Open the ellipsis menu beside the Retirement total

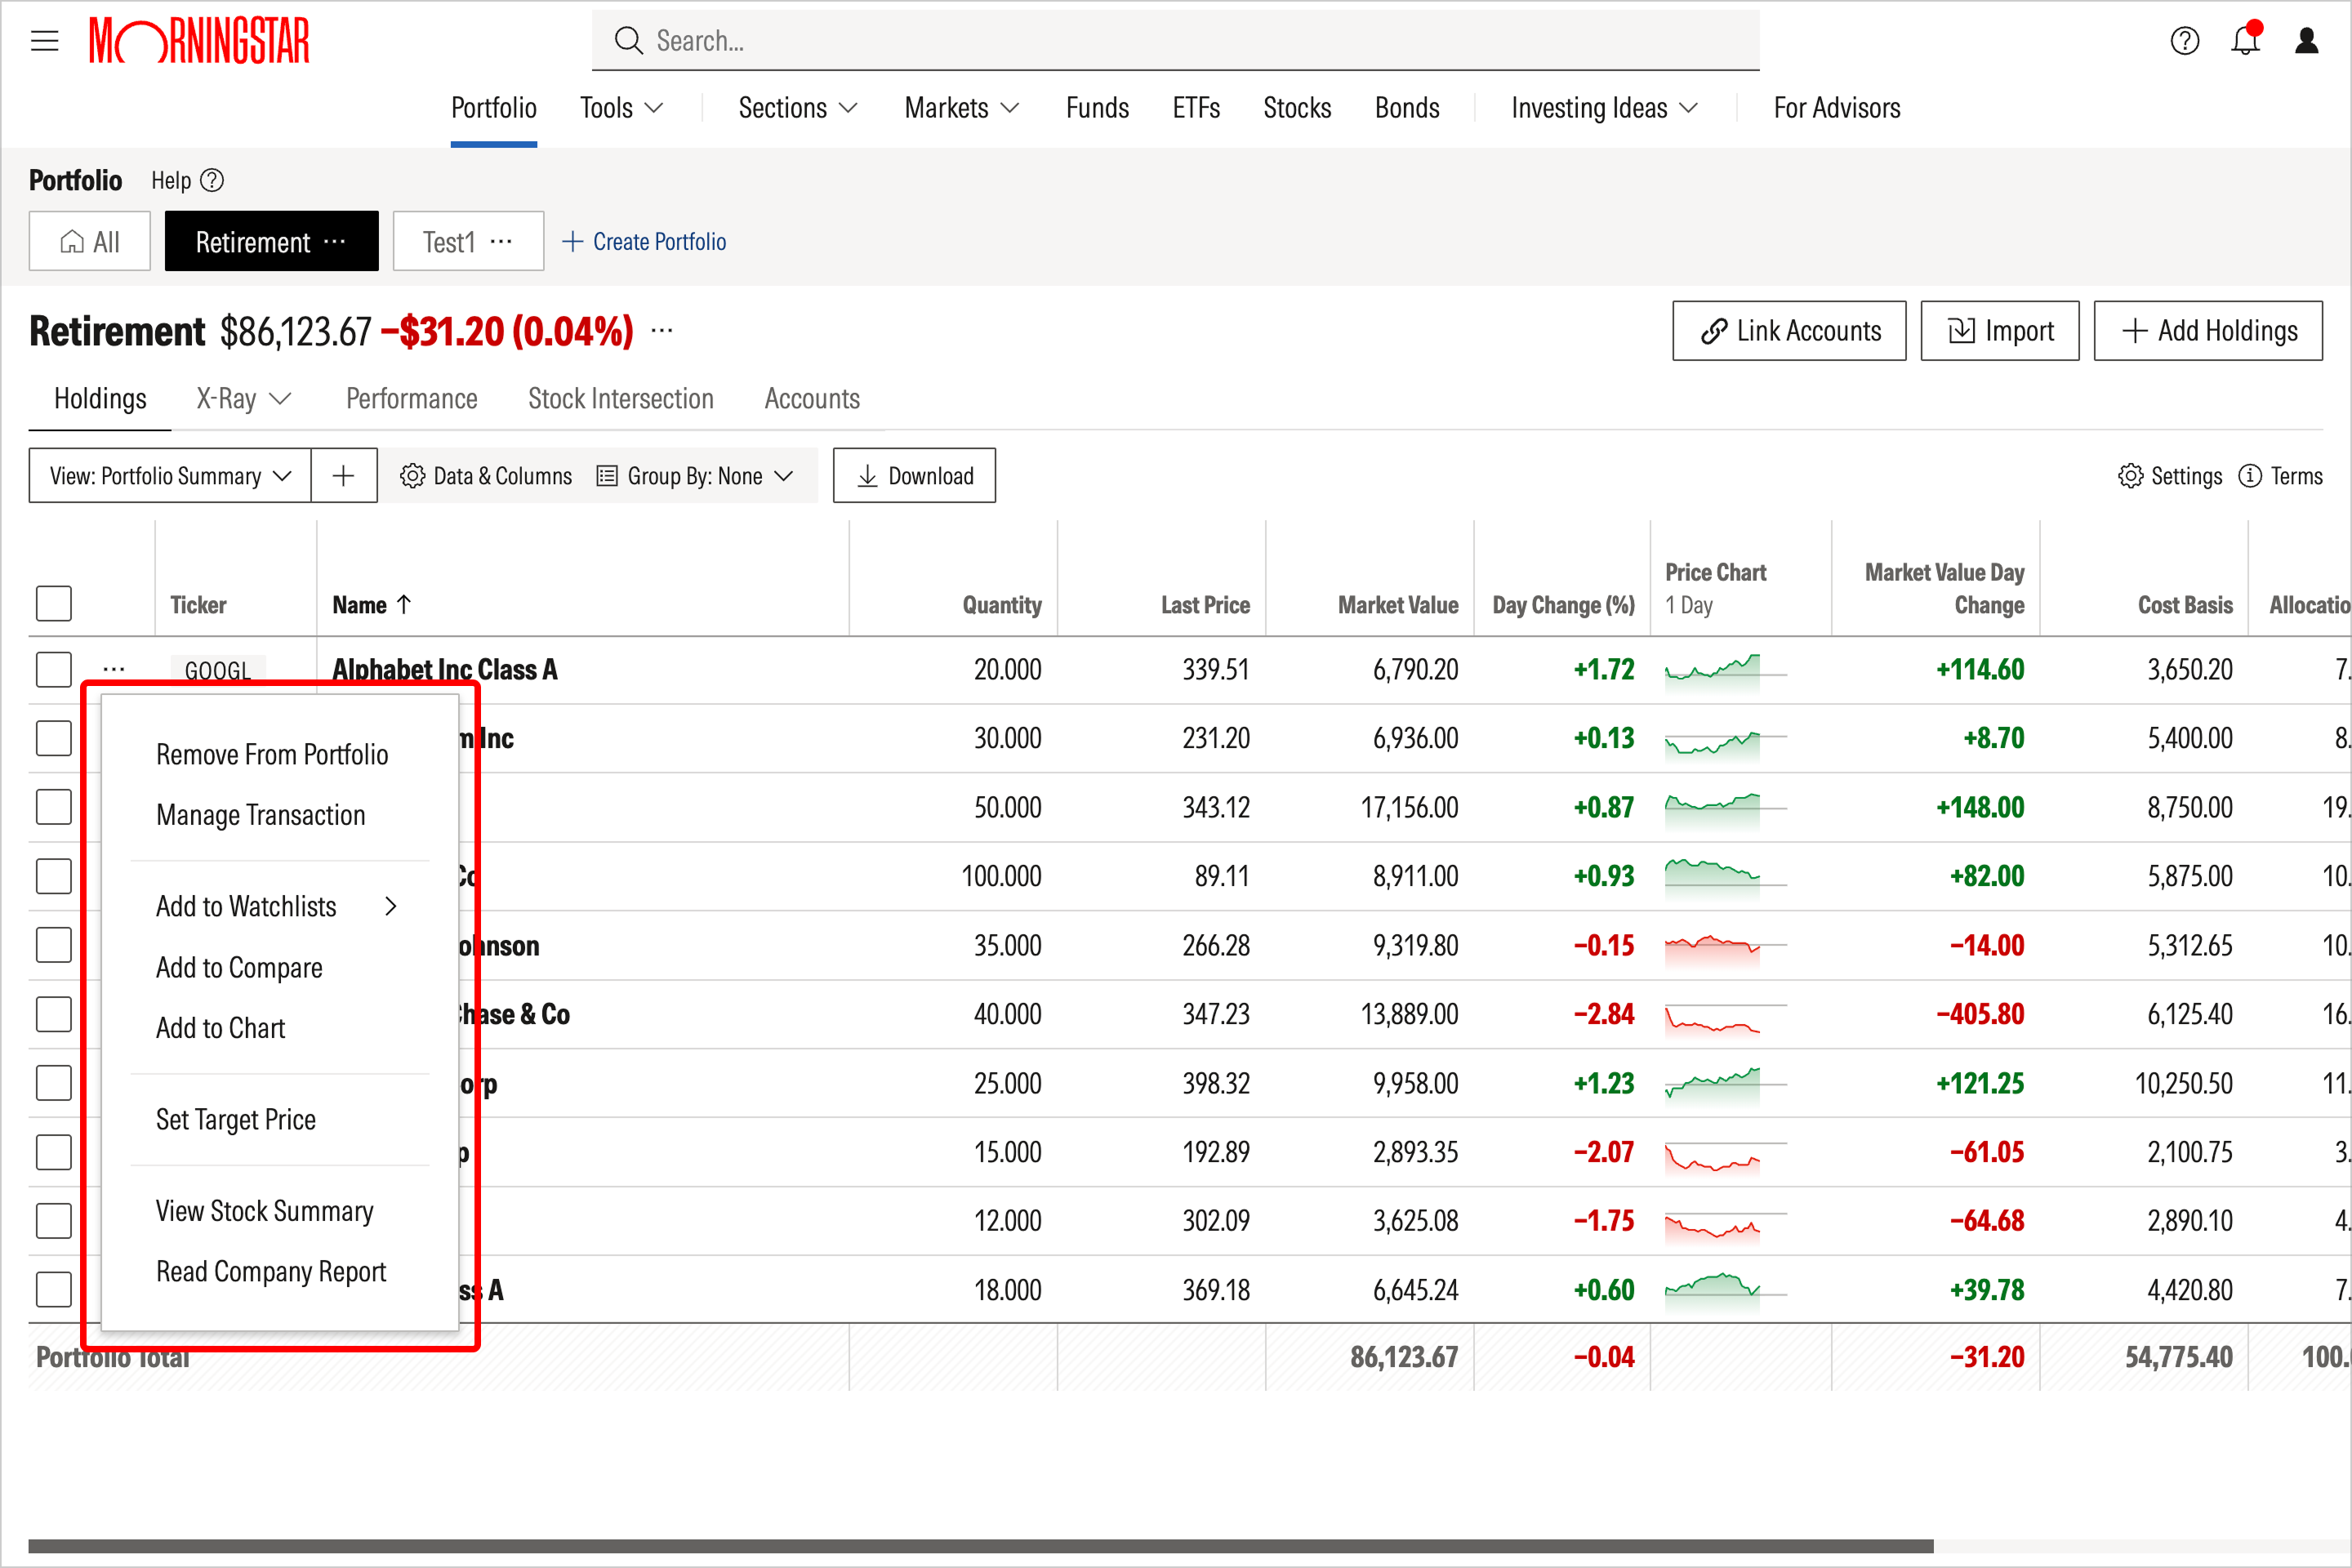(662, 330)
